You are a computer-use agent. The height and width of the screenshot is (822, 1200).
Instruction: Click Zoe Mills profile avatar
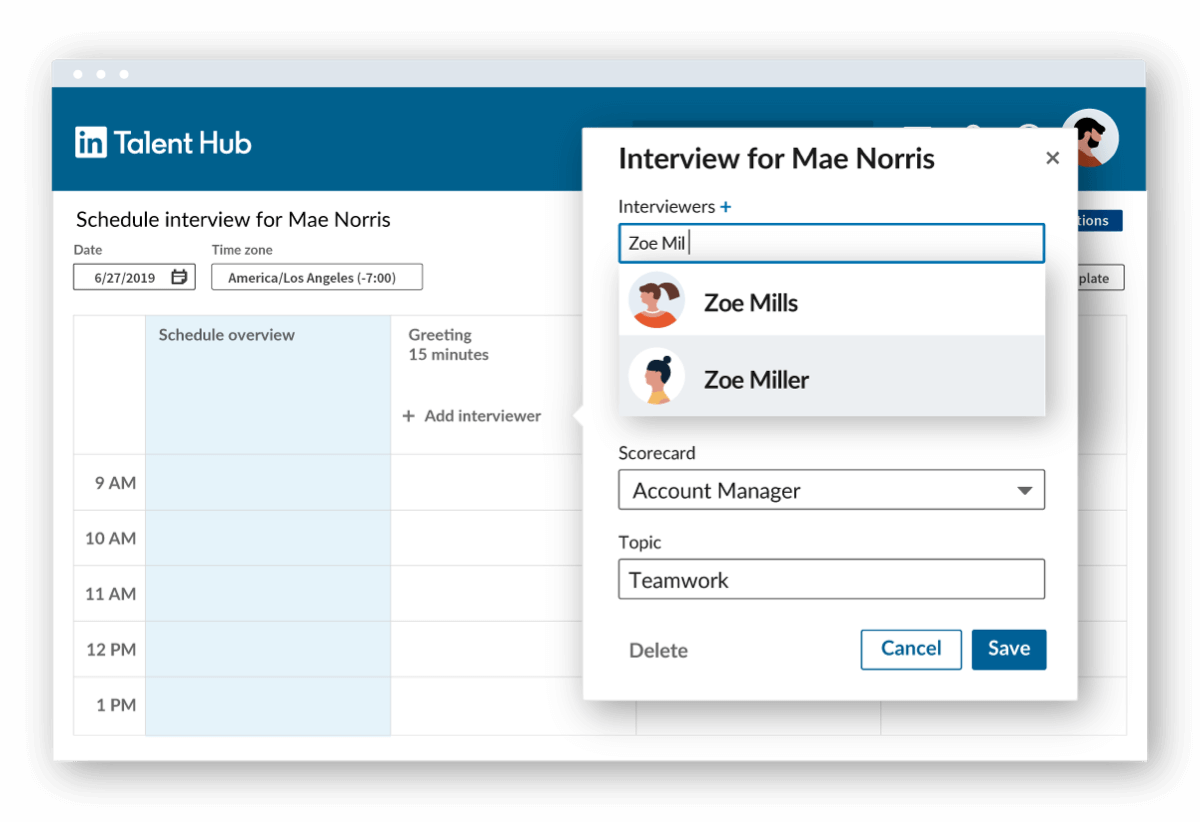656,300
